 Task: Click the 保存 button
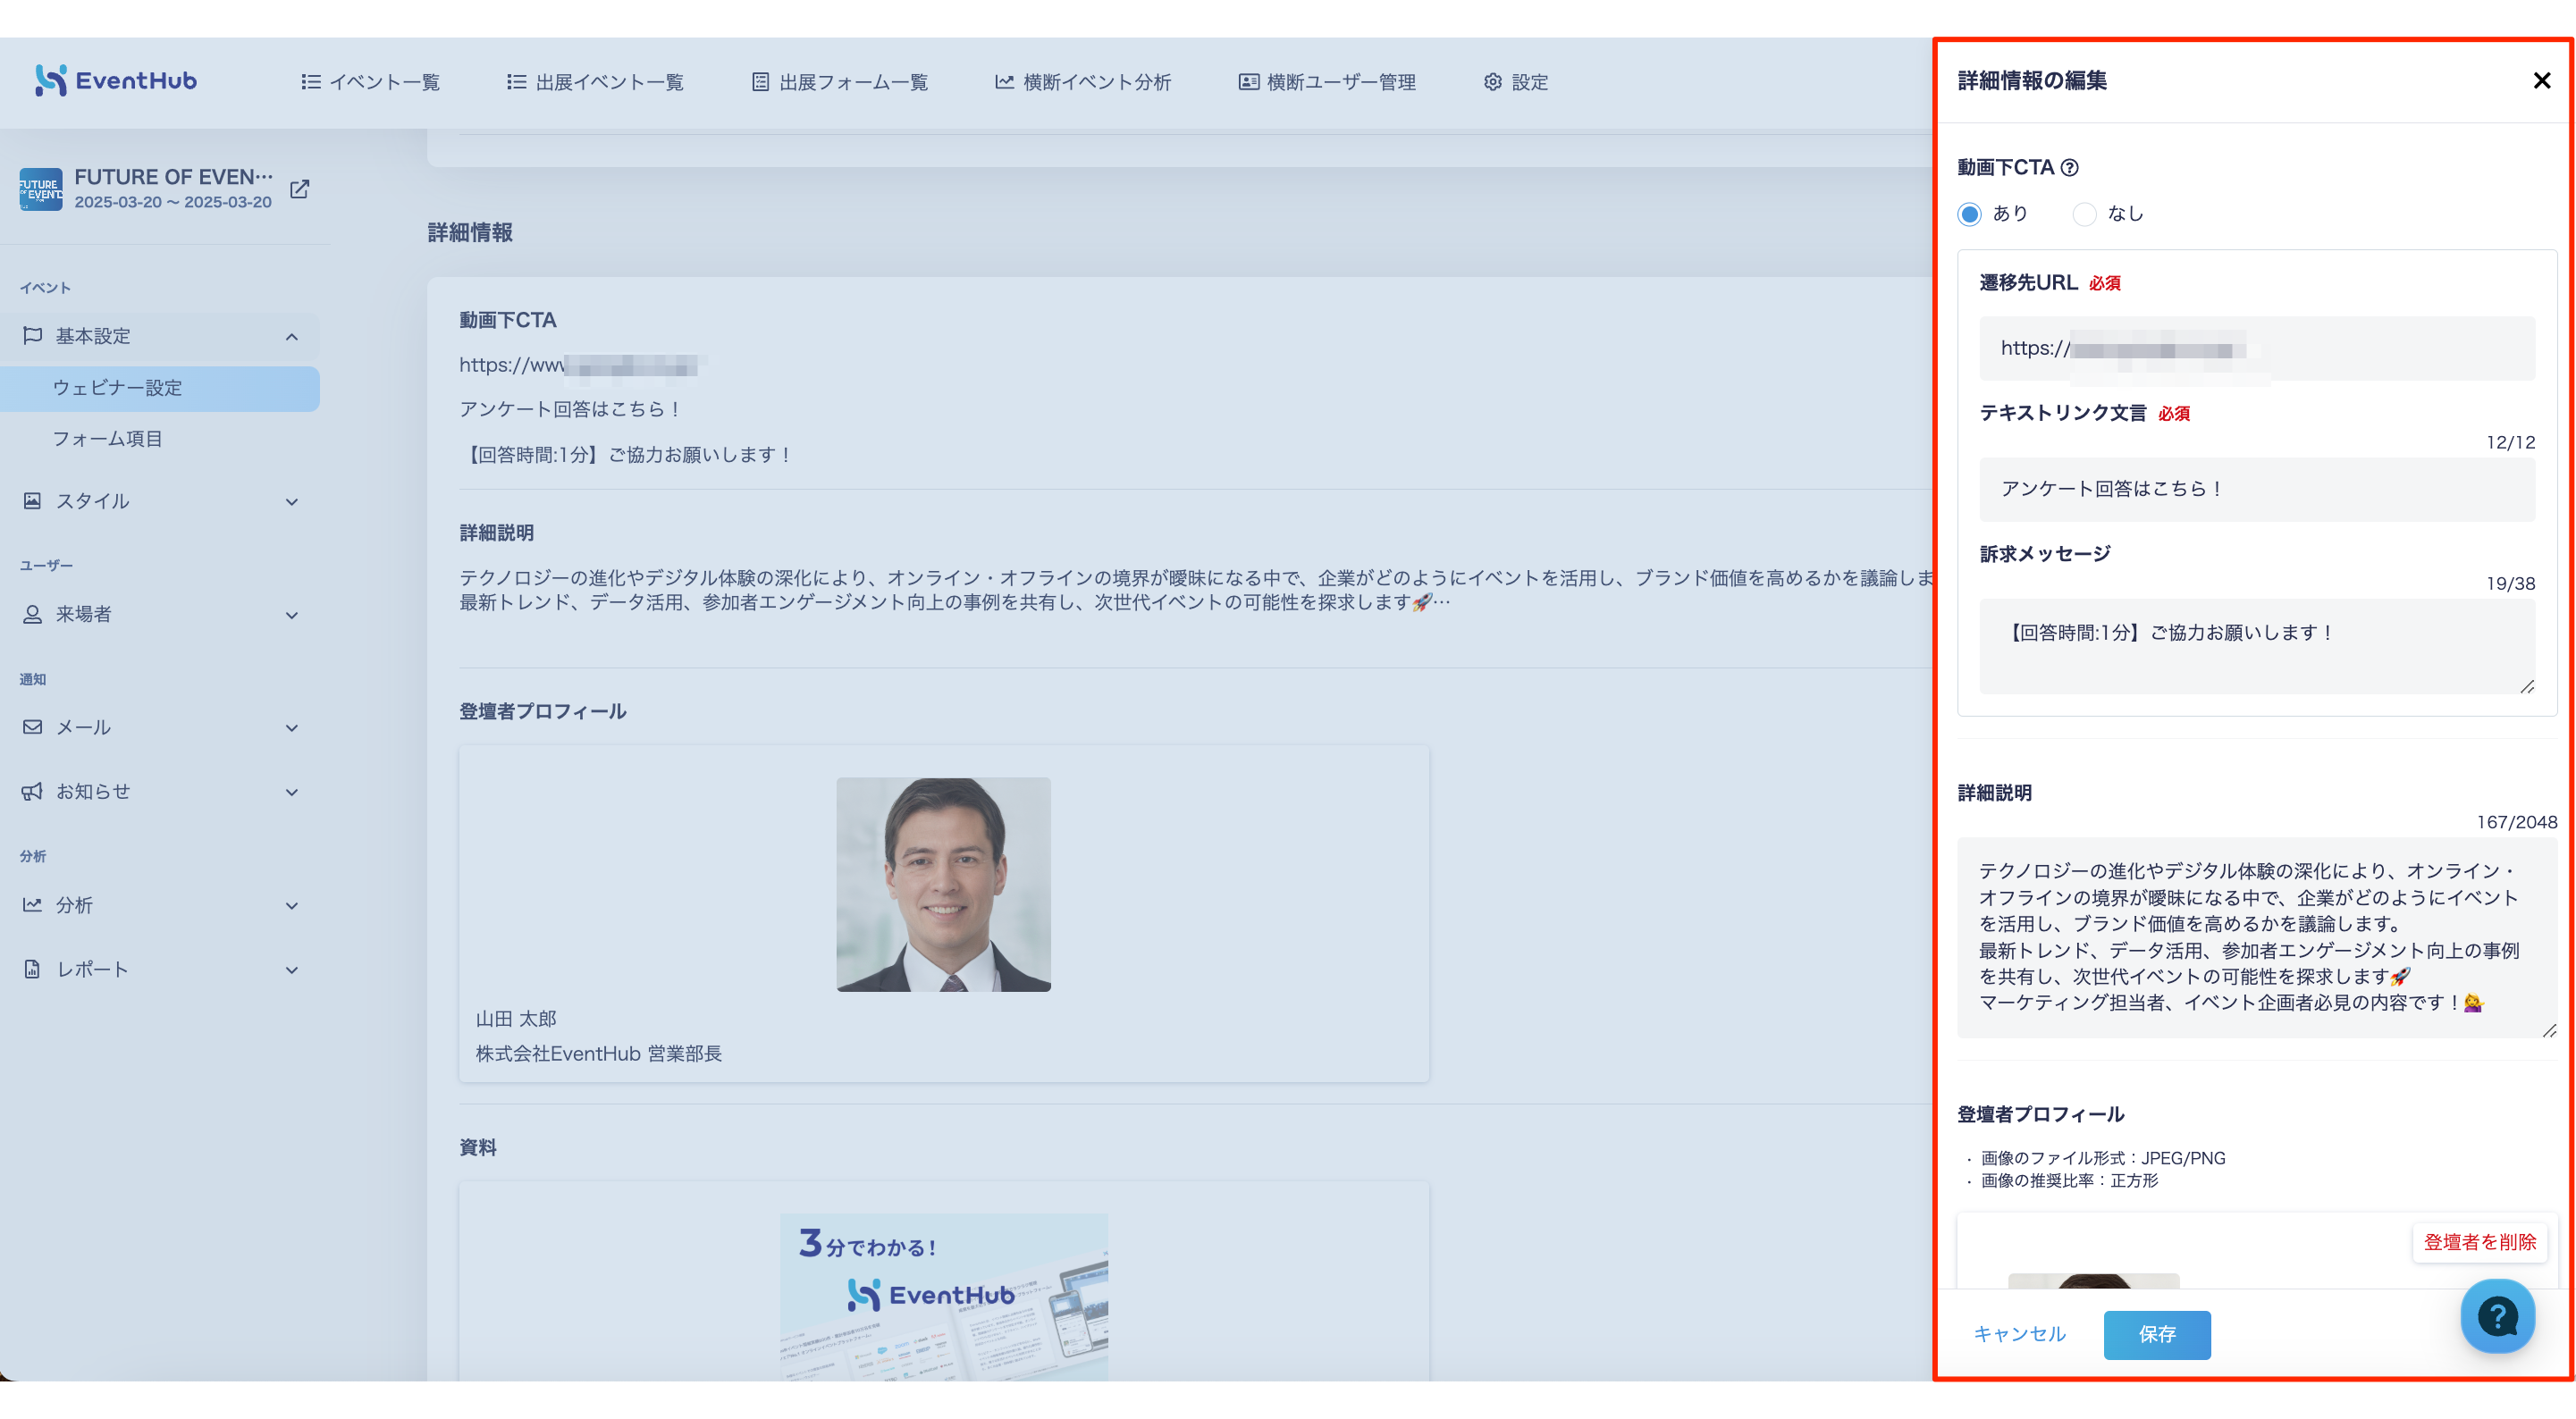(2157, 1335)
